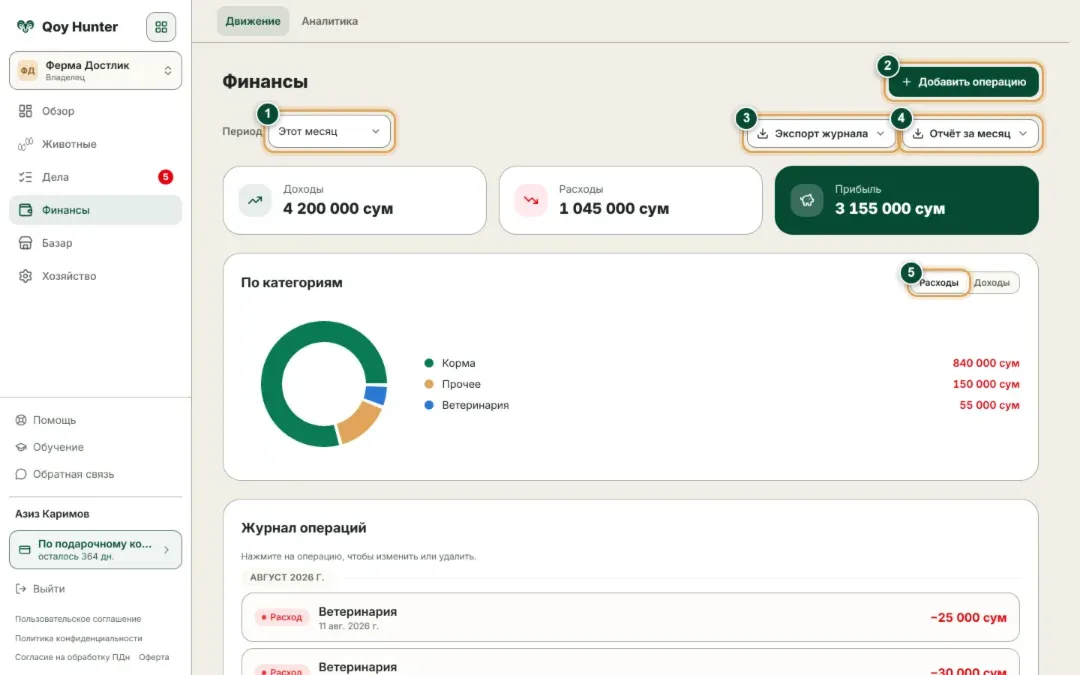
Task: Click the Обучение graduation cap icon
Action: click(x=21, y=447)
